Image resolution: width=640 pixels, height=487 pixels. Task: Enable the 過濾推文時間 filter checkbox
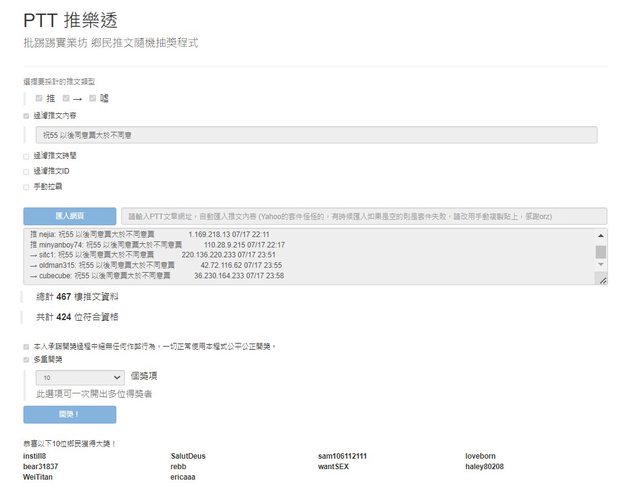[26, 156]
